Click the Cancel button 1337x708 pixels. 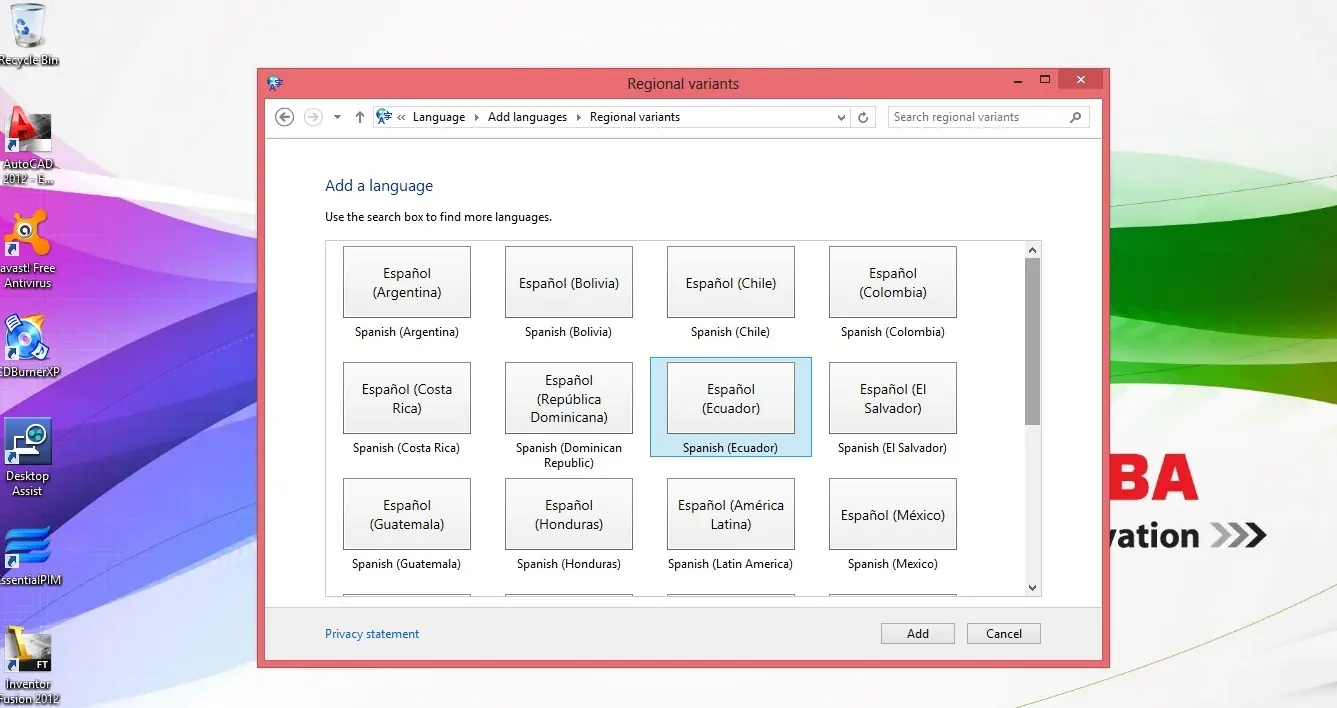[1004, 633]
